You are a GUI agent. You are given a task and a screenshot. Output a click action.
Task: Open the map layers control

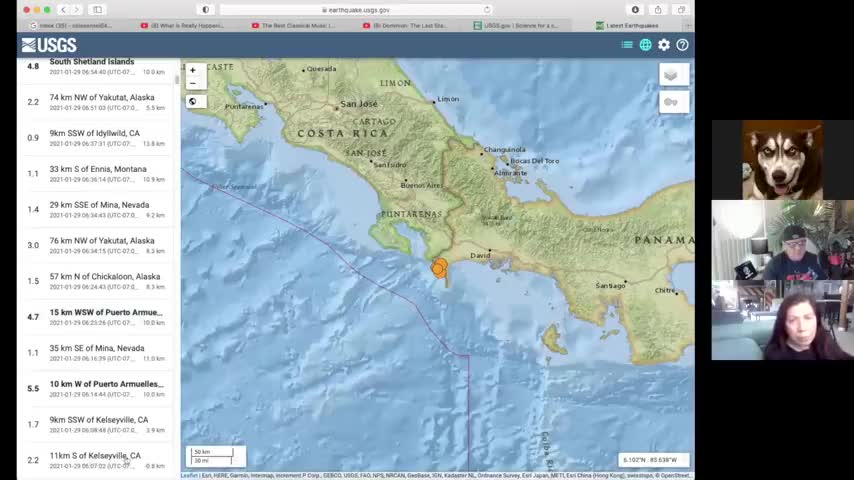click(x=674, y=75)
